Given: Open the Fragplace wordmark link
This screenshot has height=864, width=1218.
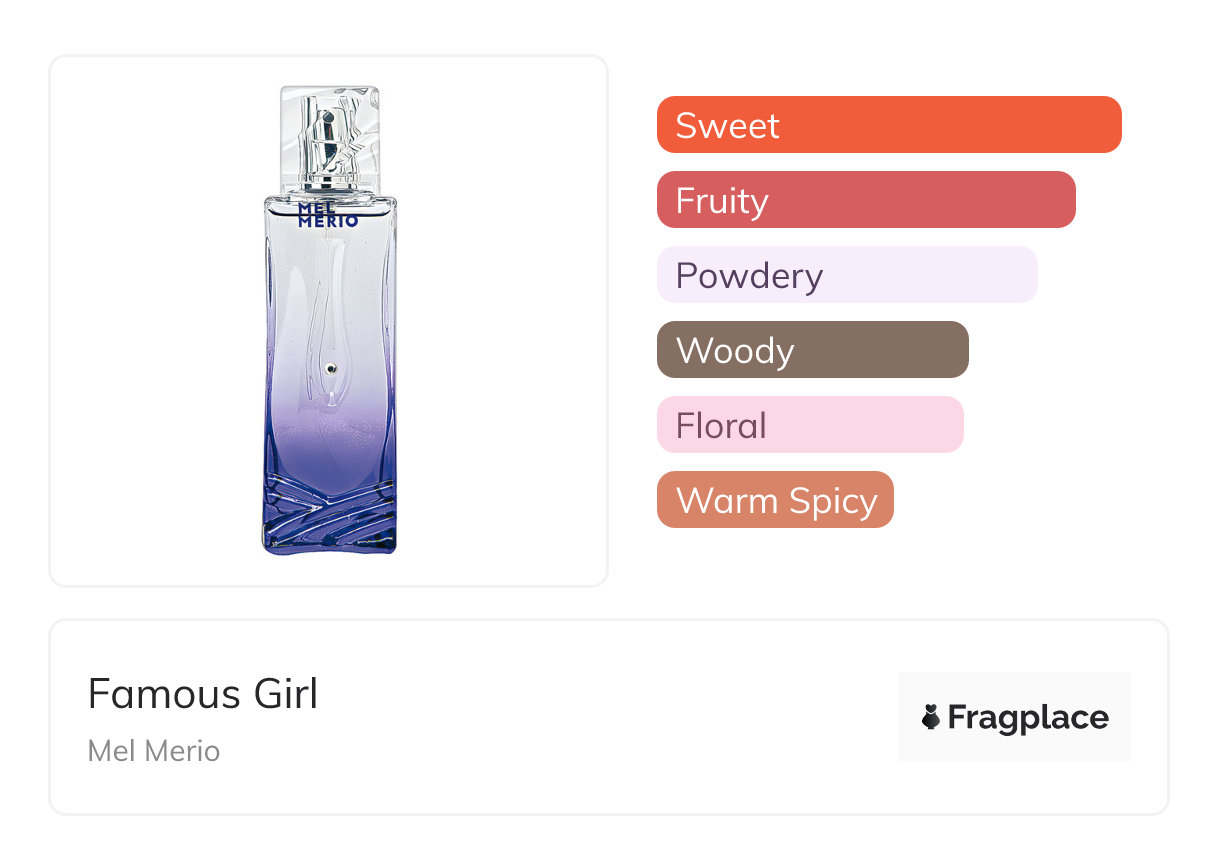Looking at the screenshot, I should coord(1028,718).
